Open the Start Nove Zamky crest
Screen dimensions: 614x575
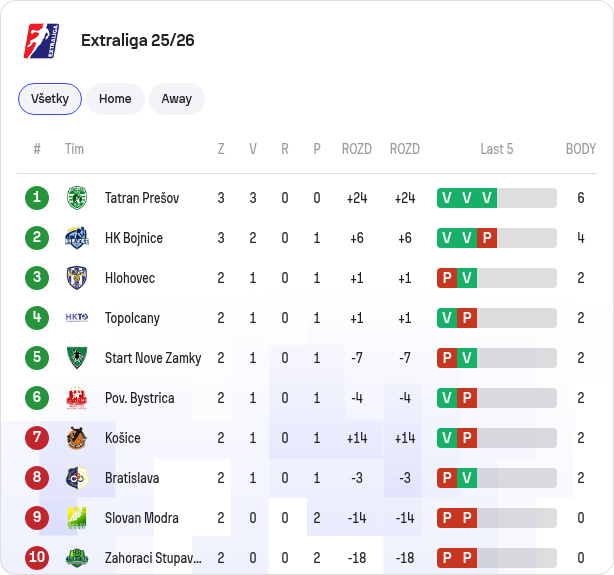click(x=77, y=358)
